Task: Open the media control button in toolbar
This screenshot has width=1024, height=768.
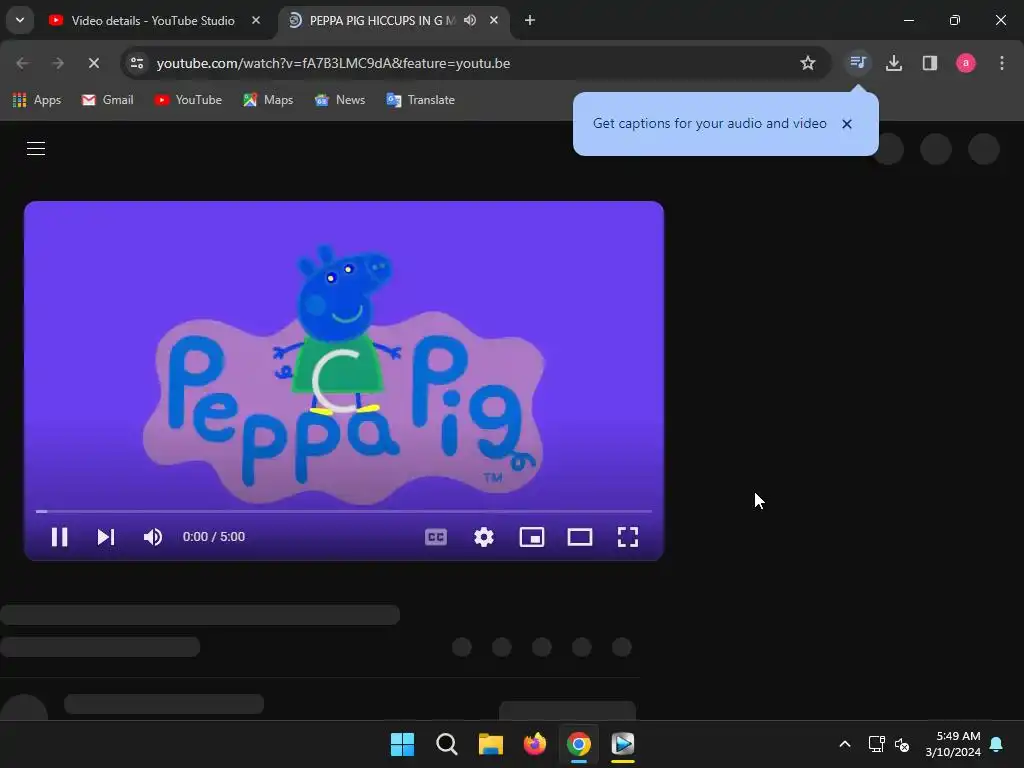Action: [x=857, y=63]
